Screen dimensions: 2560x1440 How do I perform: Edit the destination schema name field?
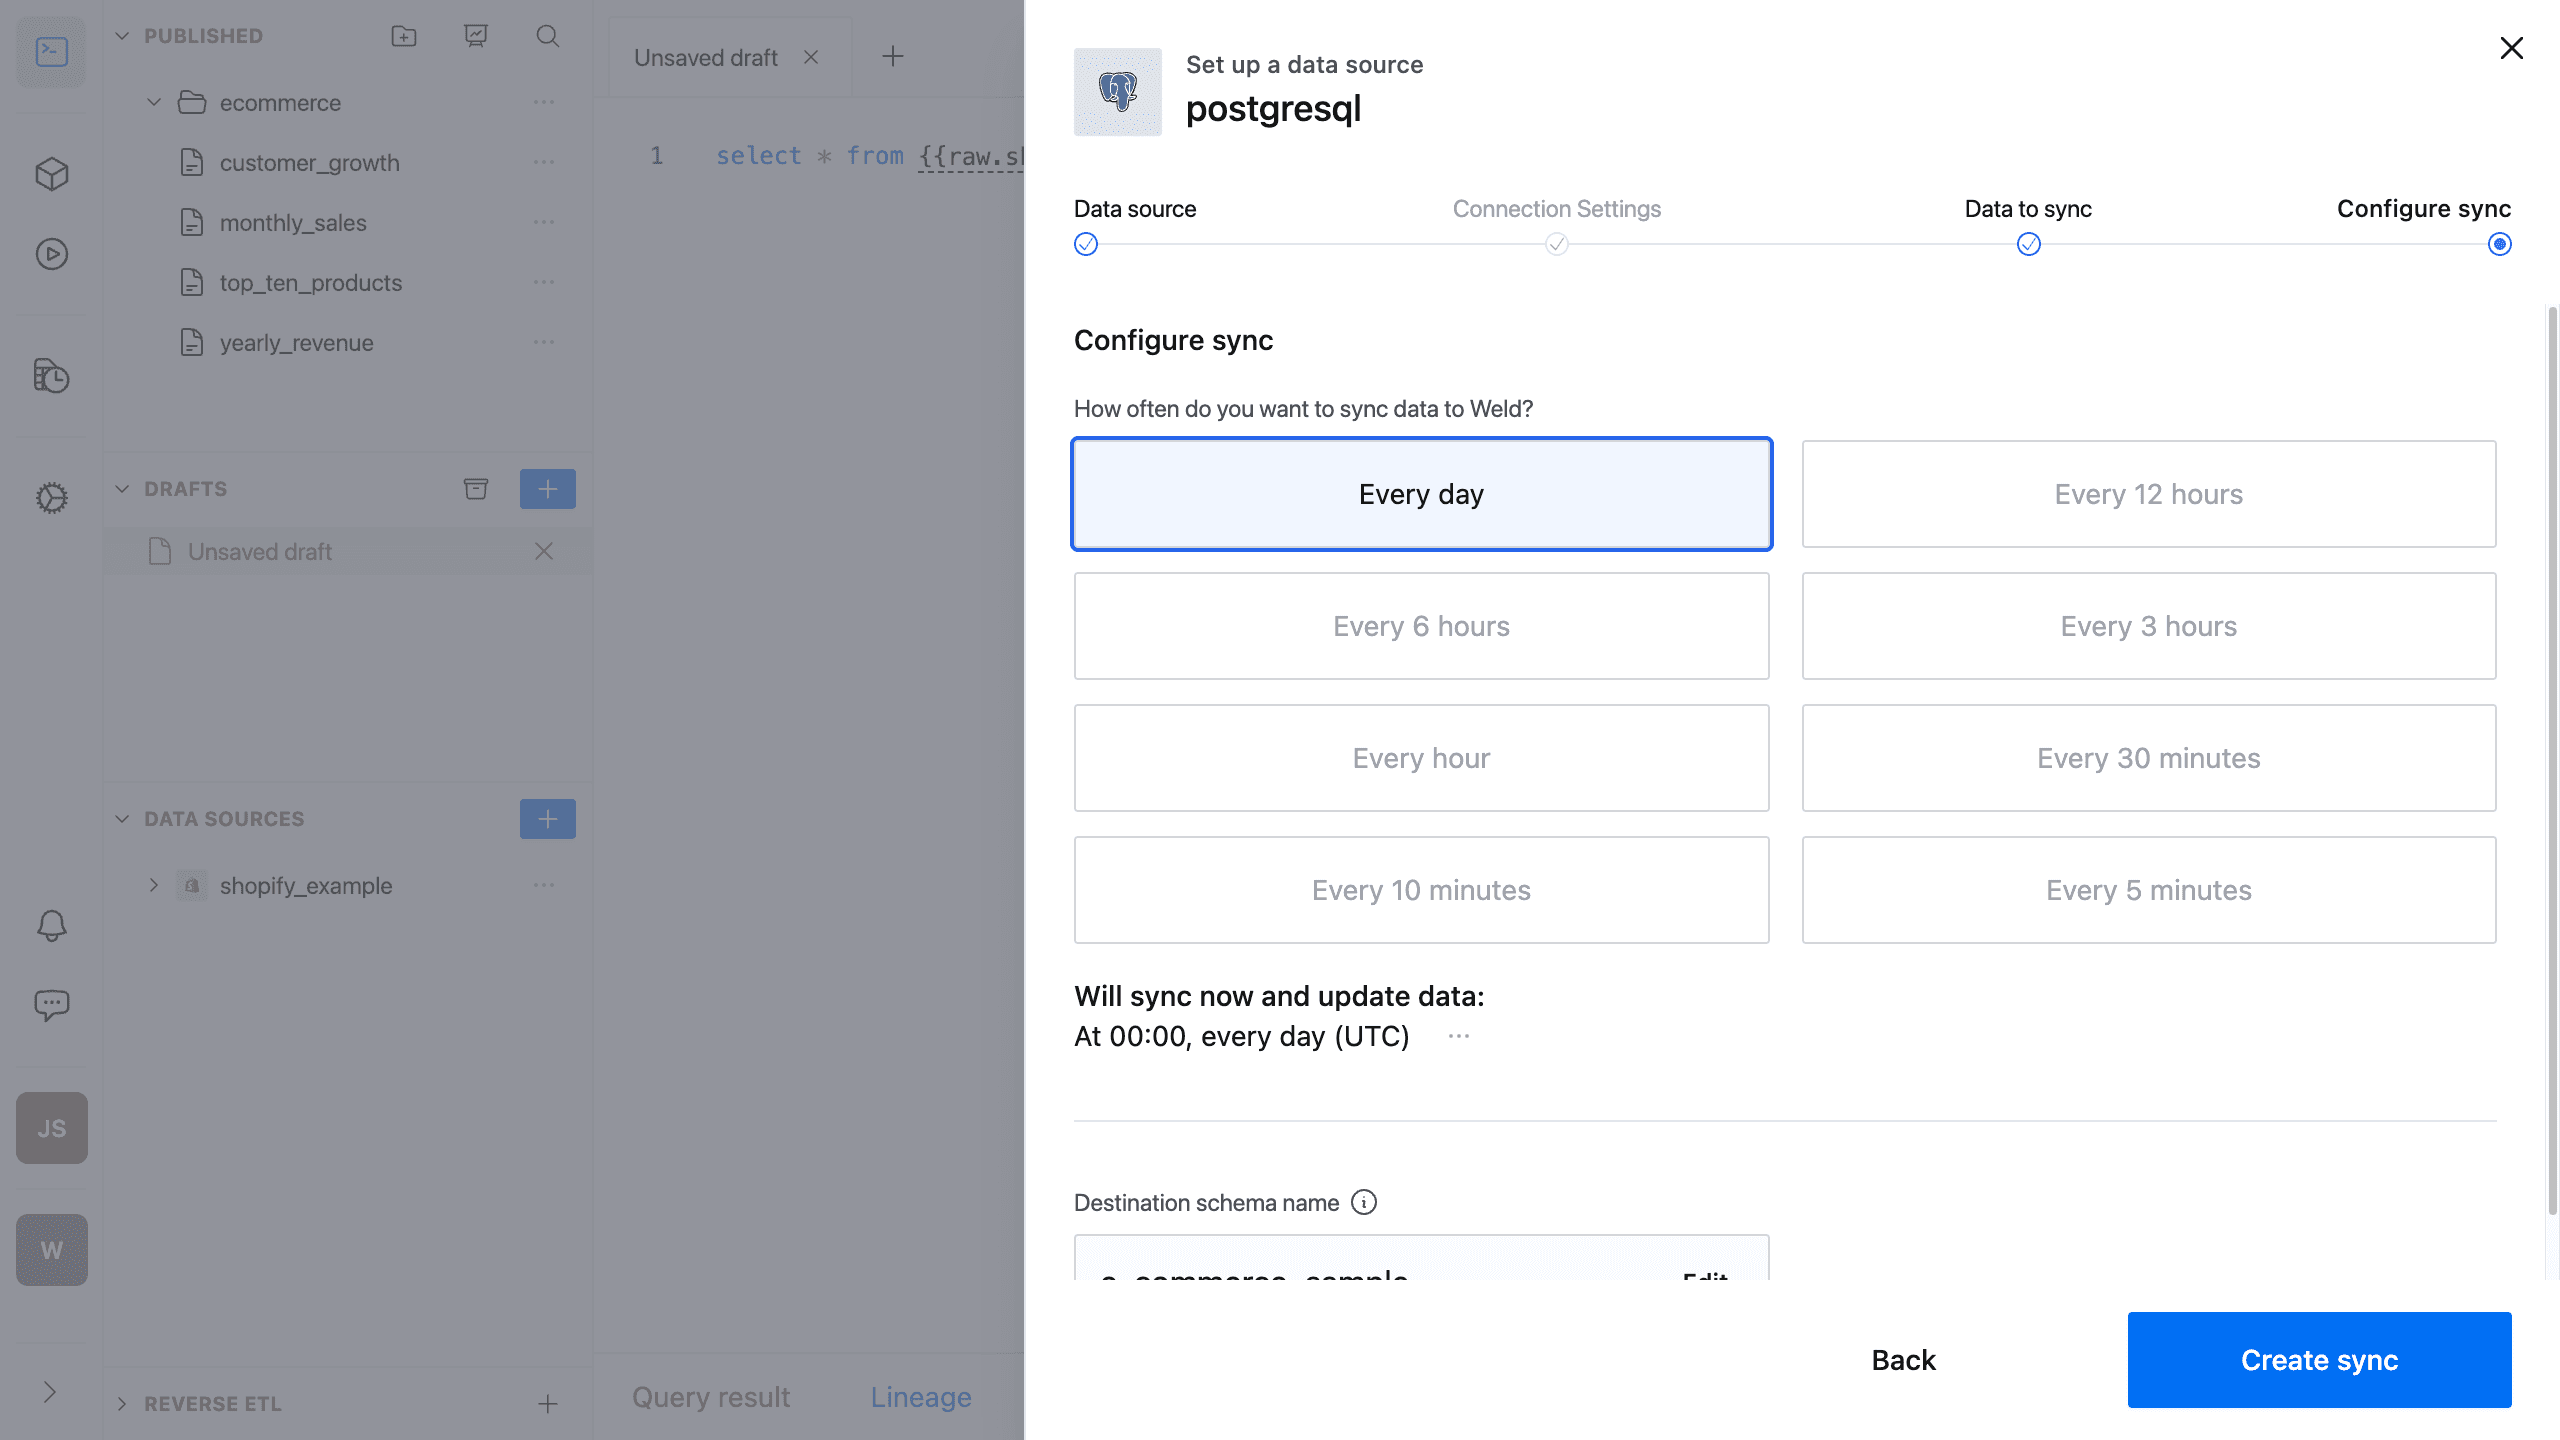pos(1704,1281)
